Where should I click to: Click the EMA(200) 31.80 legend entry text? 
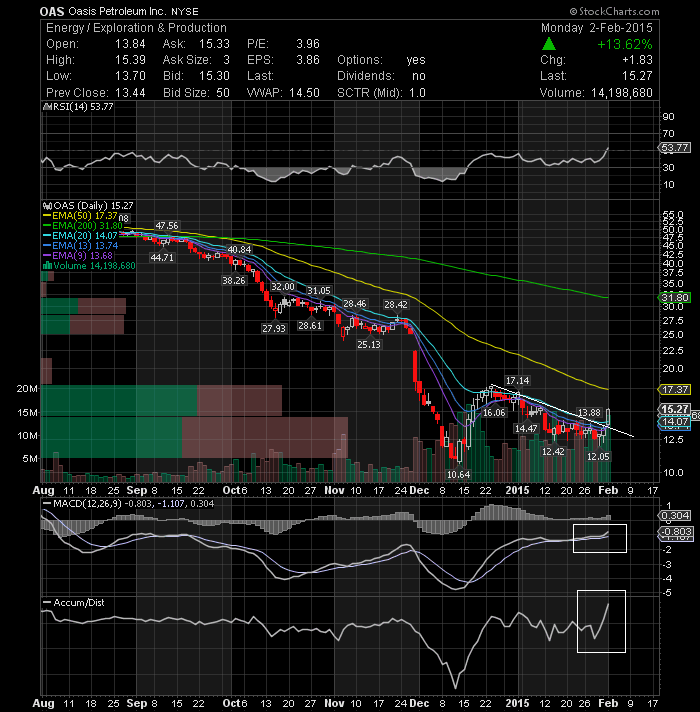[87, 226]
